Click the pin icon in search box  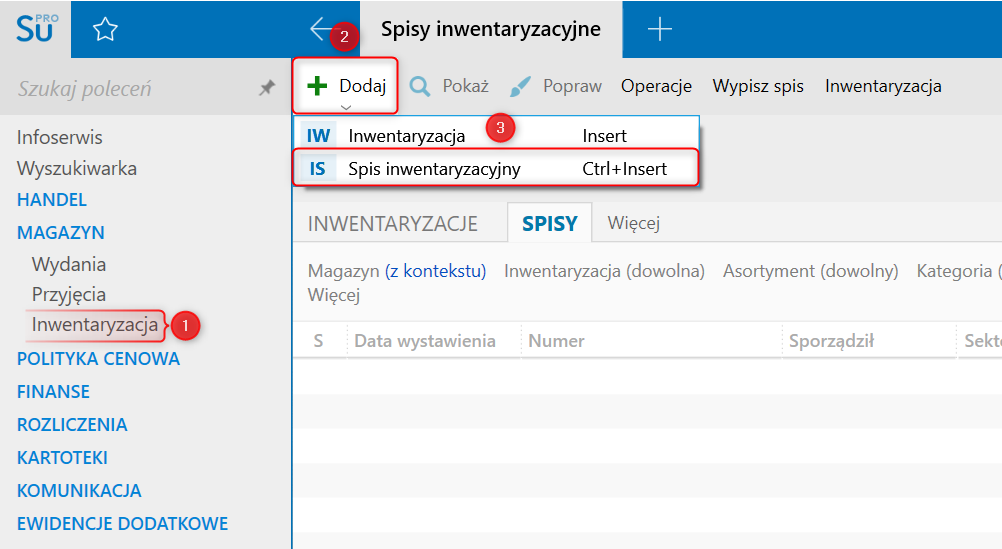267,88
